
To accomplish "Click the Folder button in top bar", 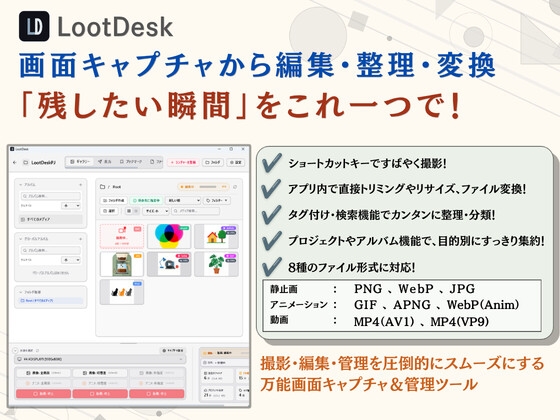I will coord(213,162).
